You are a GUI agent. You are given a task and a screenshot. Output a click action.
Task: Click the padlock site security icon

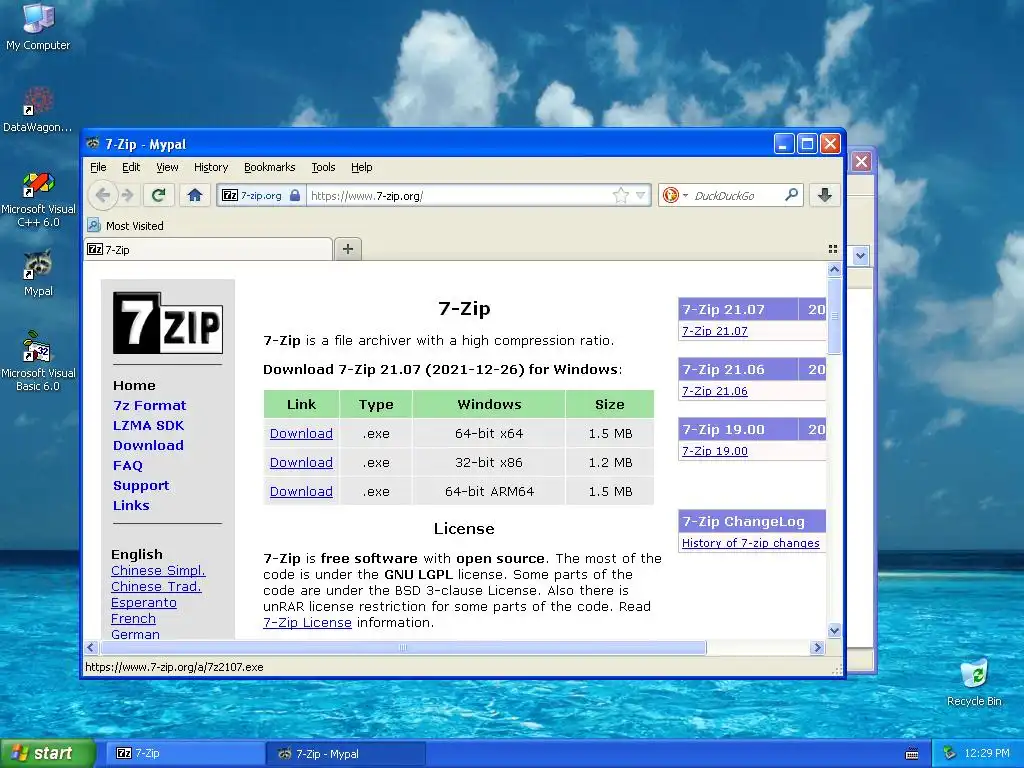click(295, 195)
